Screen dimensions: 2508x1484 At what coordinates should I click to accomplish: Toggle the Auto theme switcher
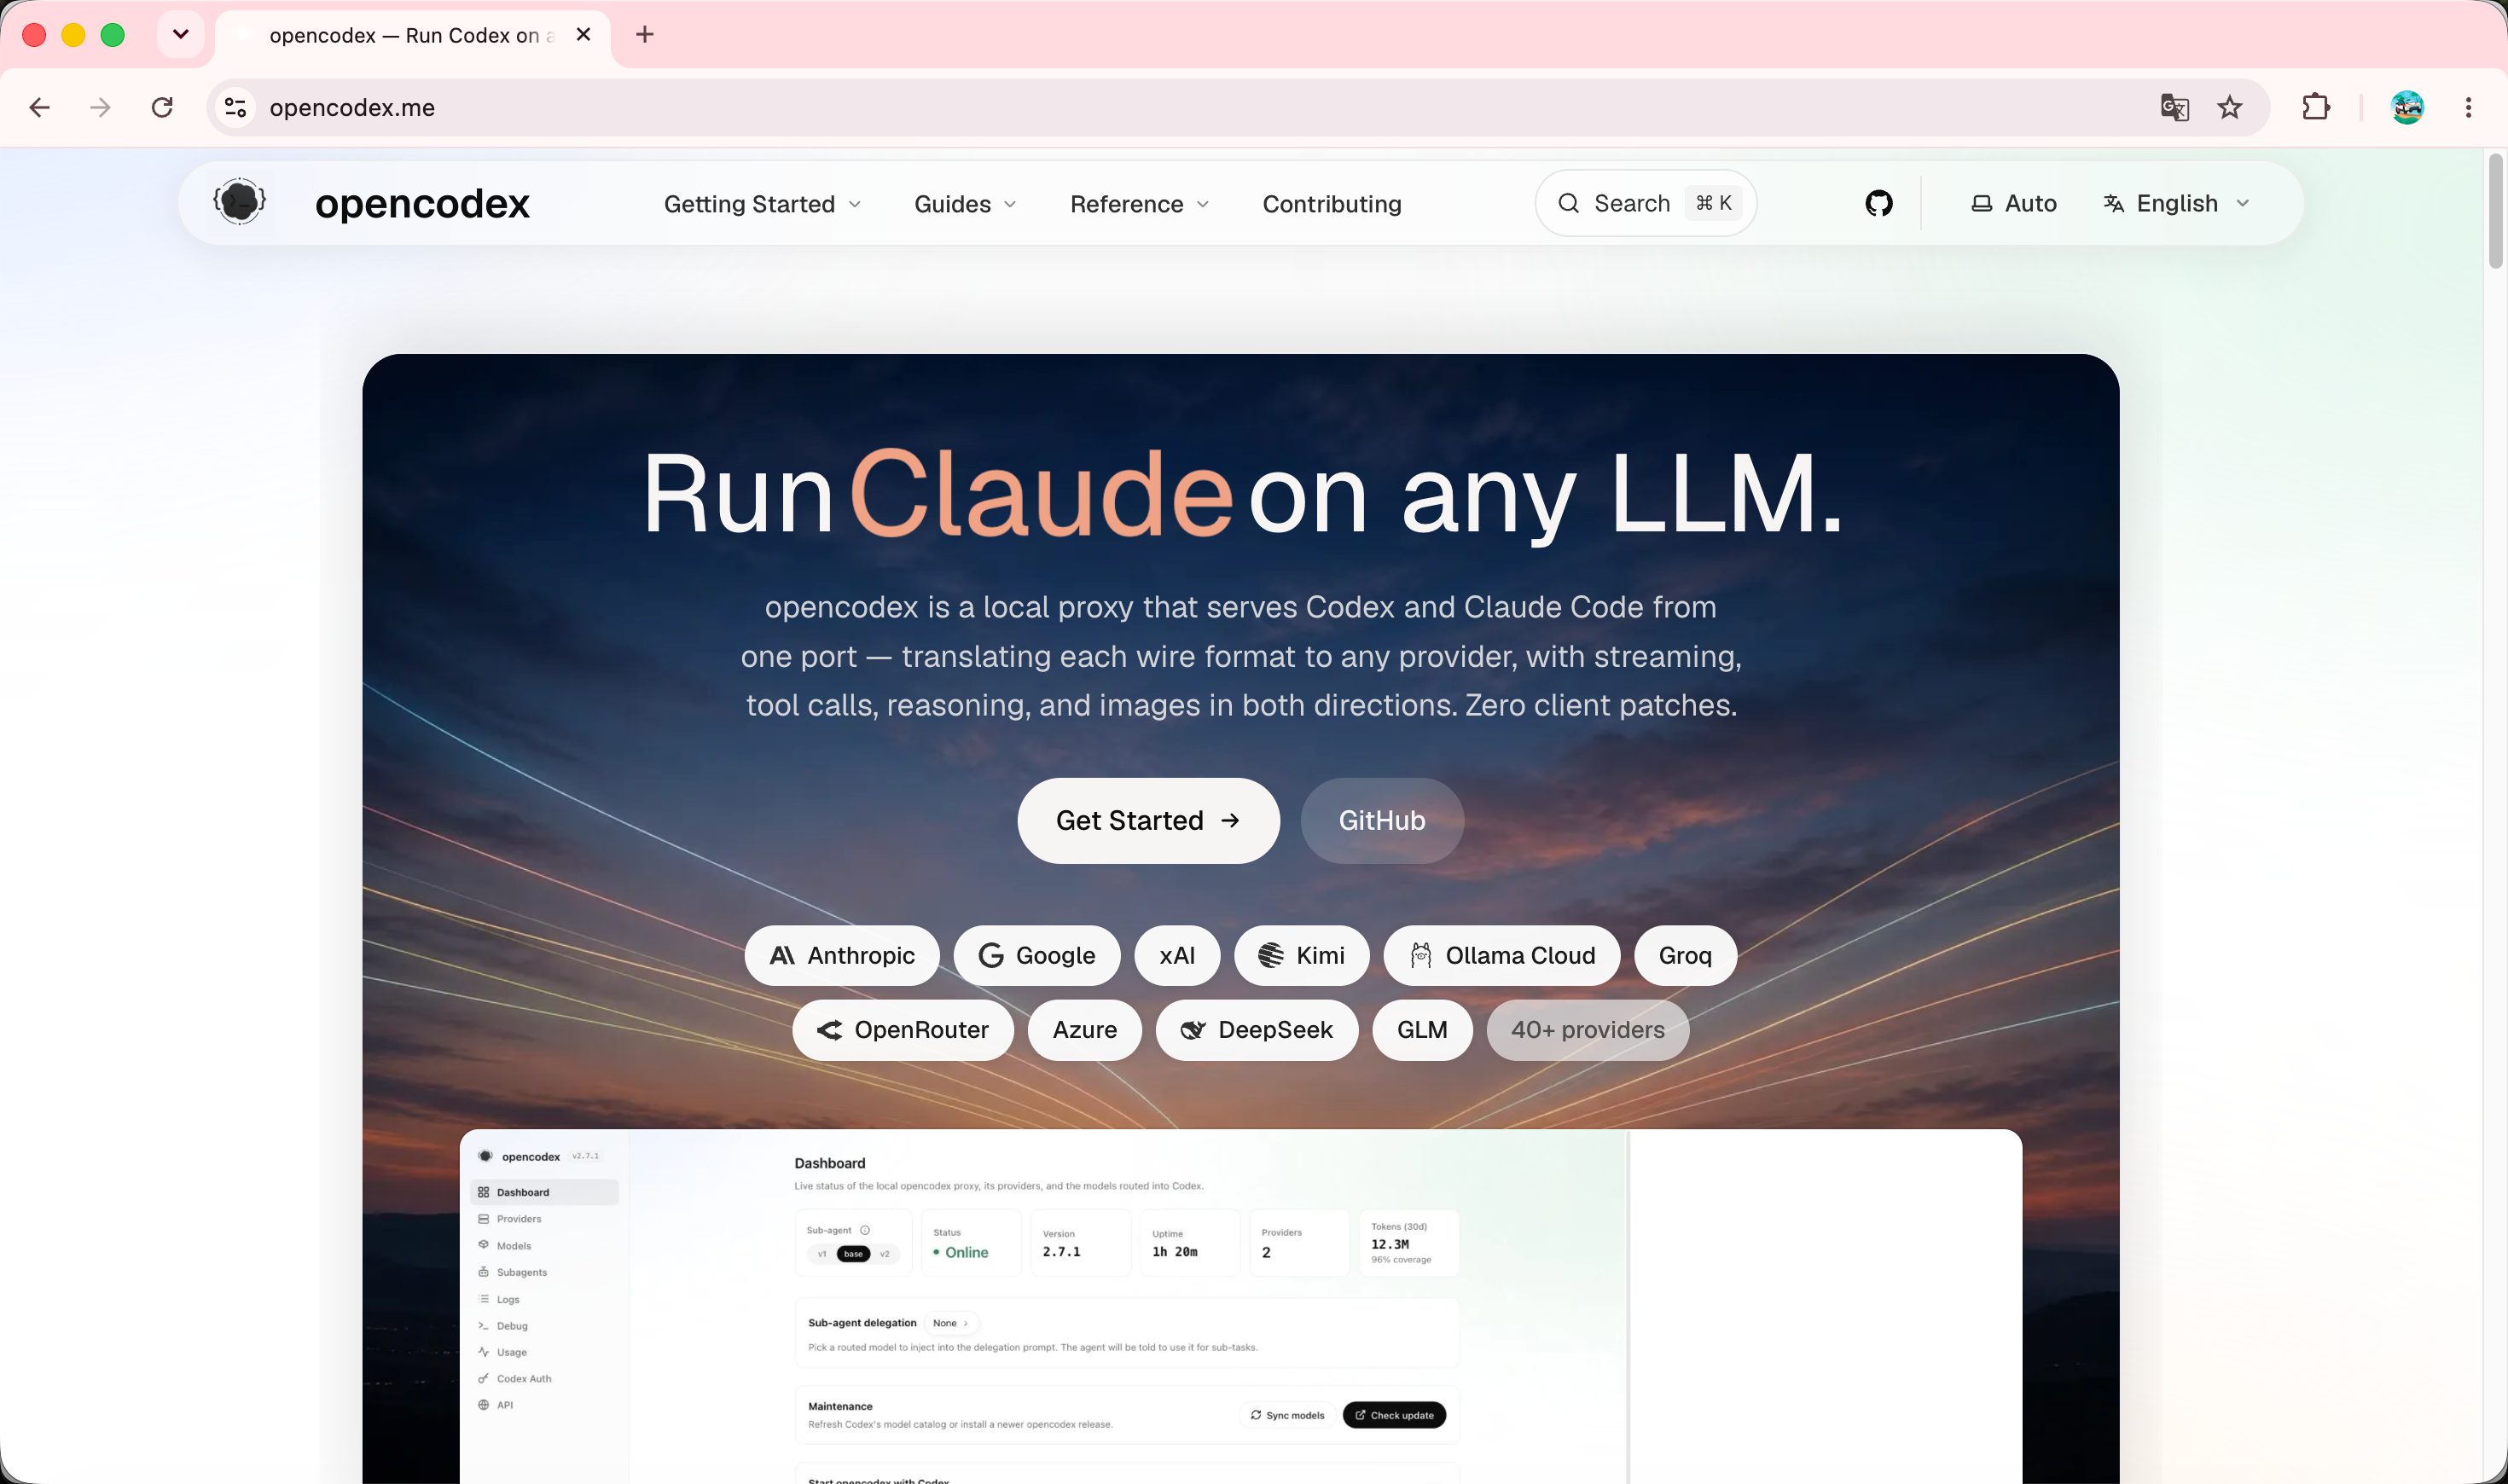pos(2013,204)
